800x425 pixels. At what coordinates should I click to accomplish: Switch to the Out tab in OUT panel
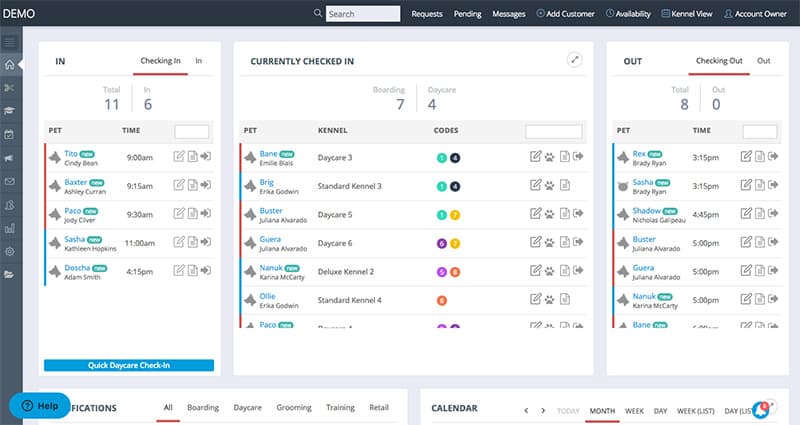click(763, 61)
